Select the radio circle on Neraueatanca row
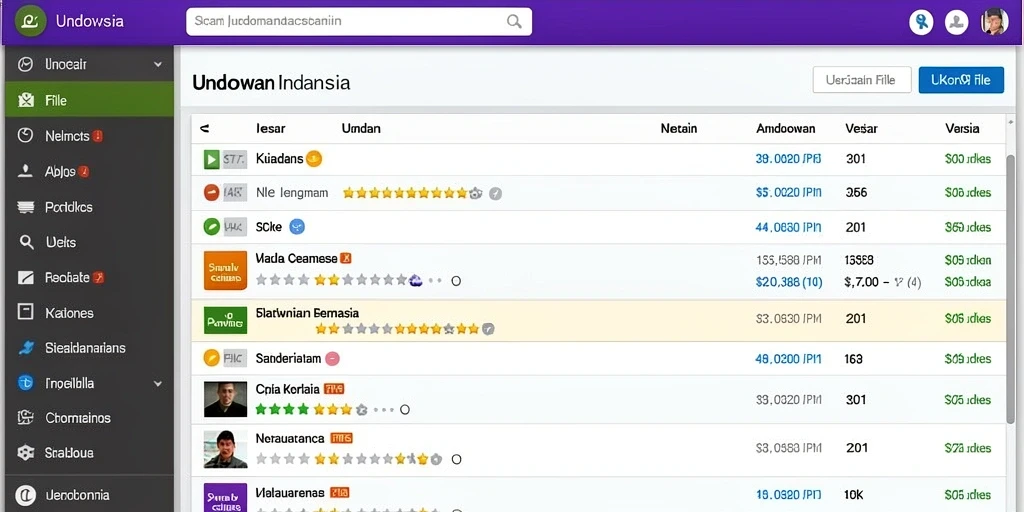This screenshot has height=512, width=1024. 456,459
